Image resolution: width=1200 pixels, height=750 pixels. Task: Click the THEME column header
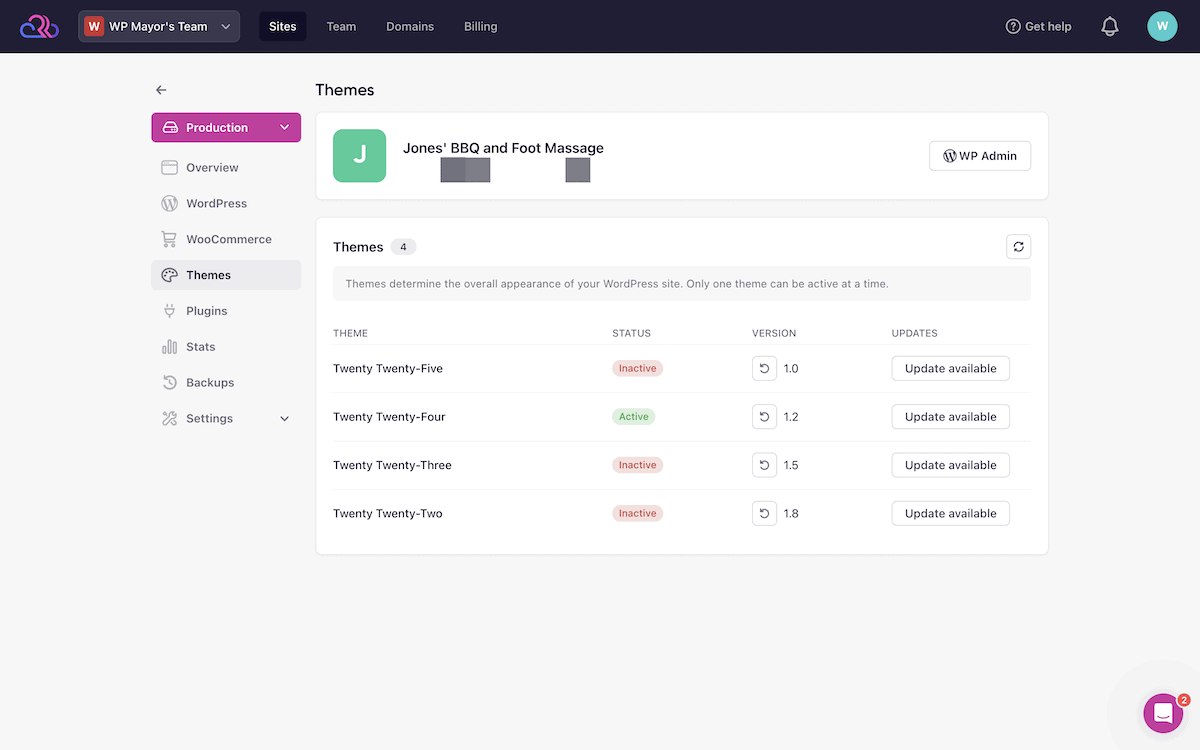[x=351, y=333]
